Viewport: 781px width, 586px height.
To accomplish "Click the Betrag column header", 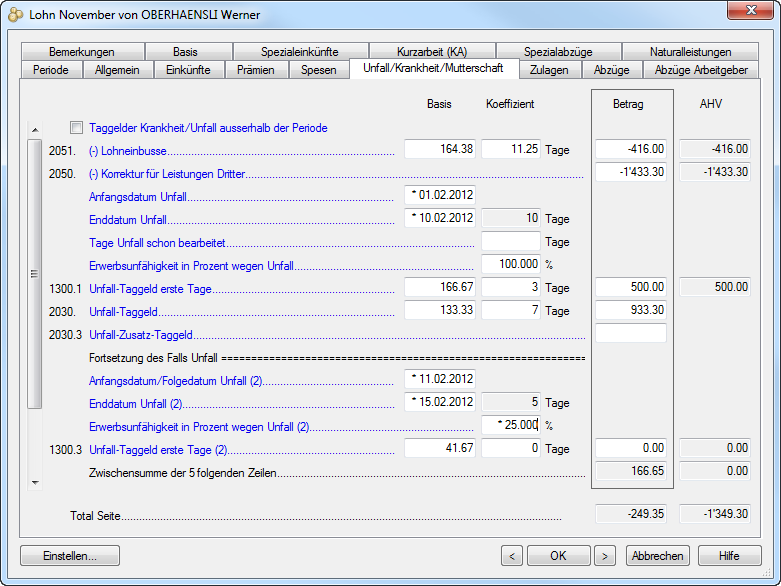I will pyautogui.click(x=628, y=104).
